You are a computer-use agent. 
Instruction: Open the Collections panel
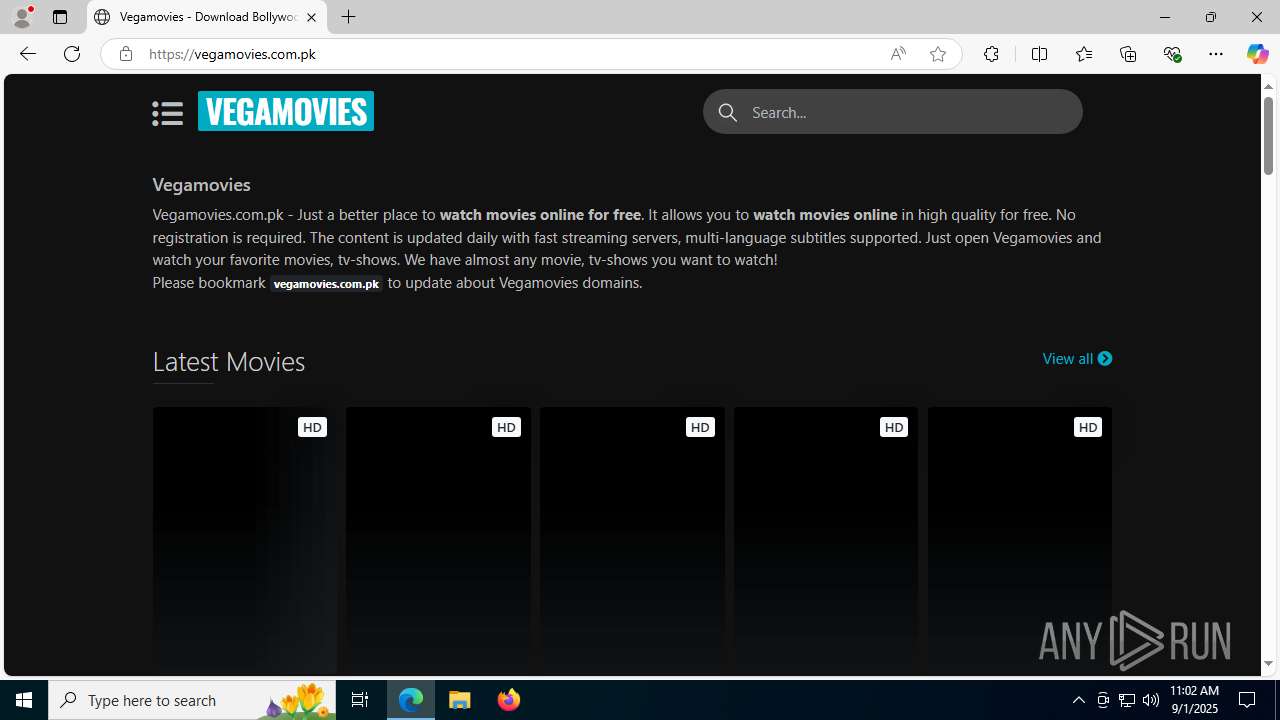pos(1128,54)
